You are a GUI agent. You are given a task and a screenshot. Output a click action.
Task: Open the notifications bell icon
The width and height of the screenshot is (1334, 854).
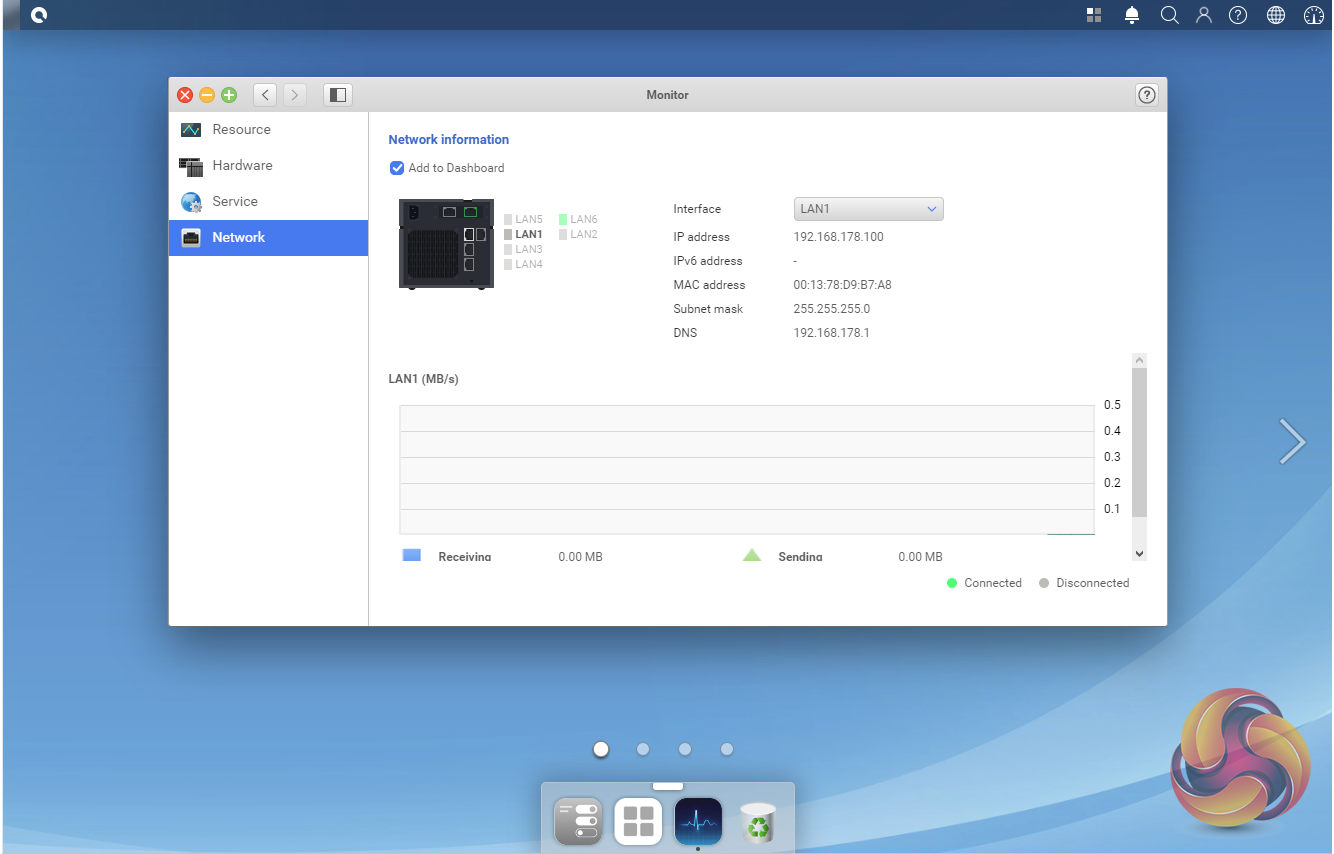click(1132, 15)
